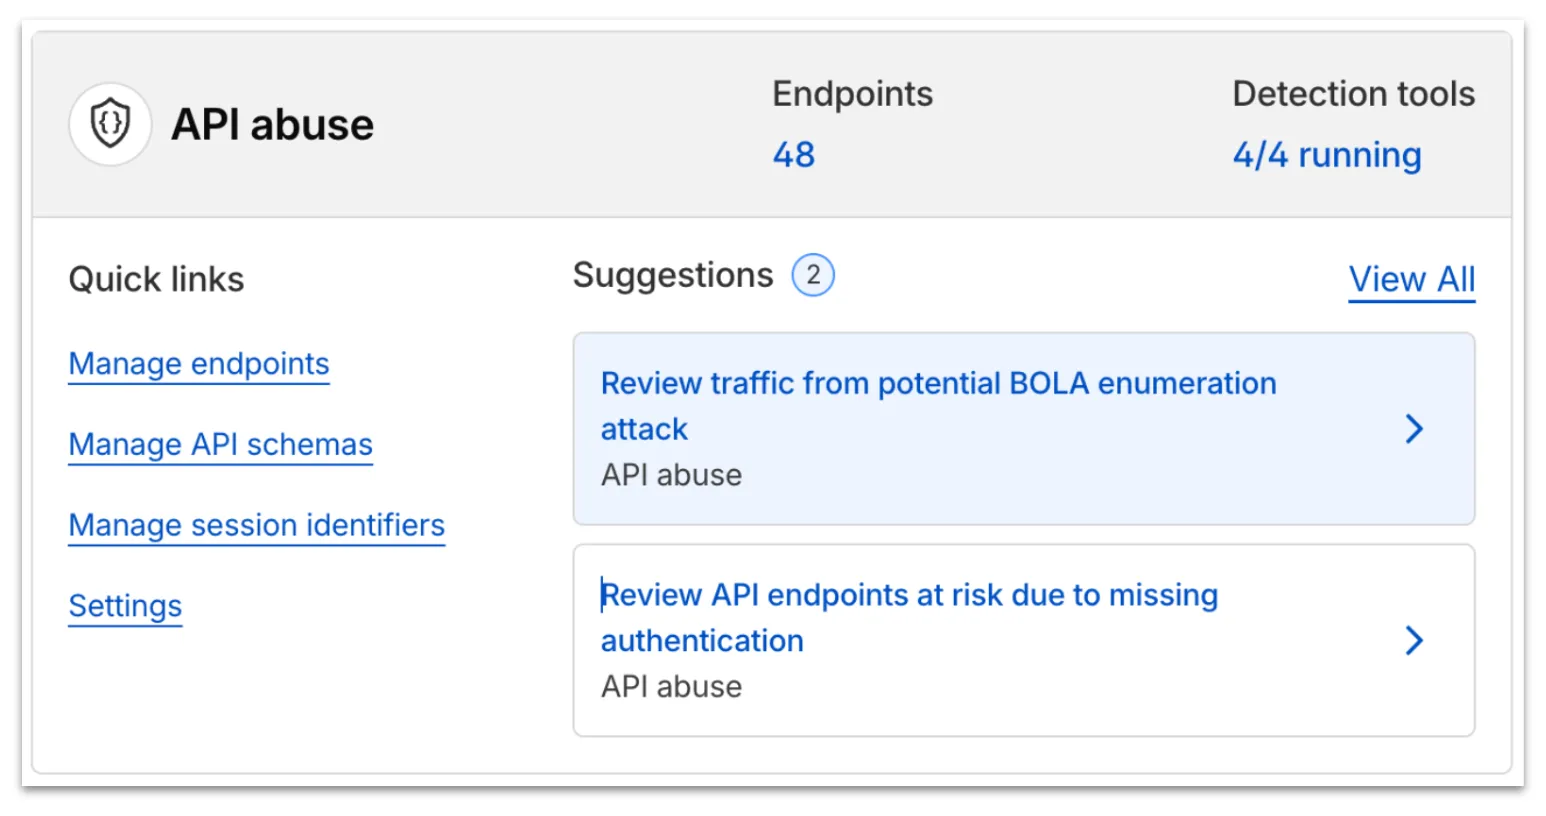This screenshot has width=1546, height=816.
Task: Open the BOLA enumeration attack review title
Action: 937,384
